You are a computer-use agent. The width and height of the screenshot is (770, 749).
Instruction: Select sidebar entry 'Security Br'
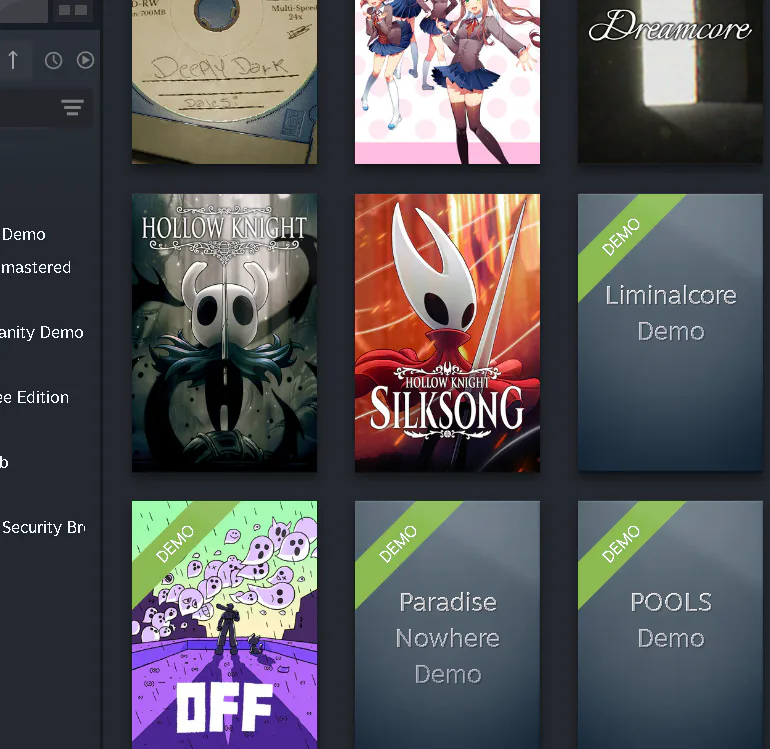(x=43, y=527)
